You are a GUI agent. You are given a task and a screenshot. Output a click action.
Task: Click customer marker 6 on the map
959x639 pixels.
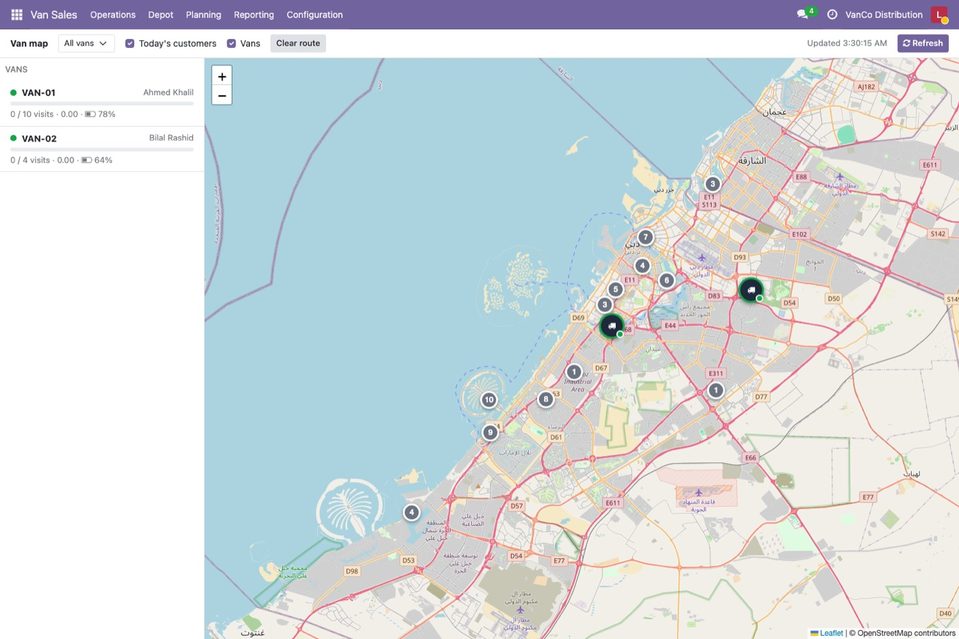point(667,280)
